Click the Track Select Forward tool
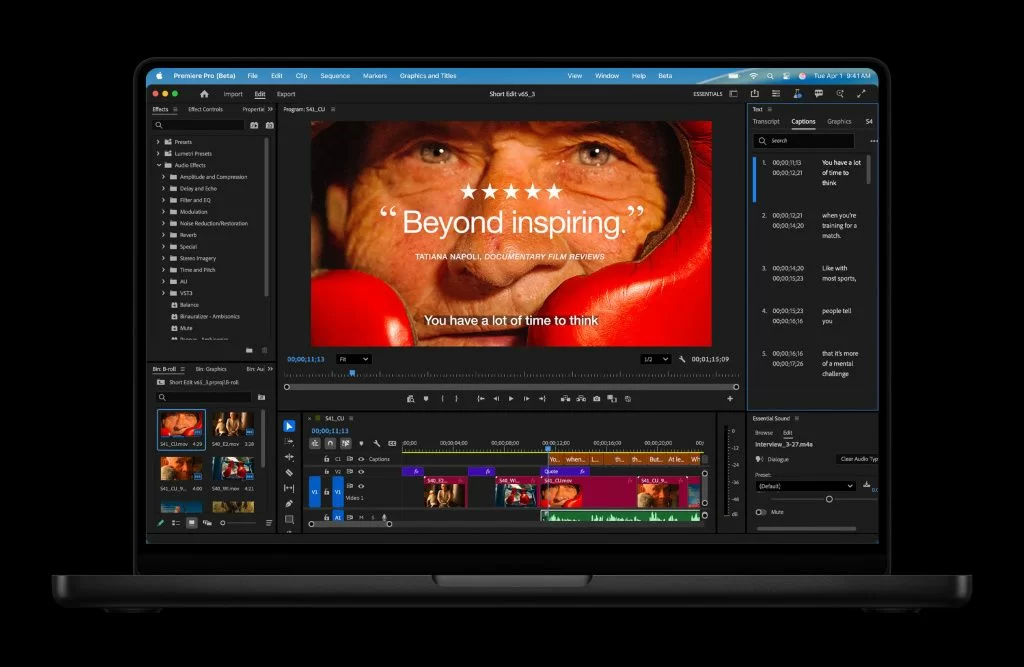This screenshot has width=1024, height=667. tap(289, 441)
